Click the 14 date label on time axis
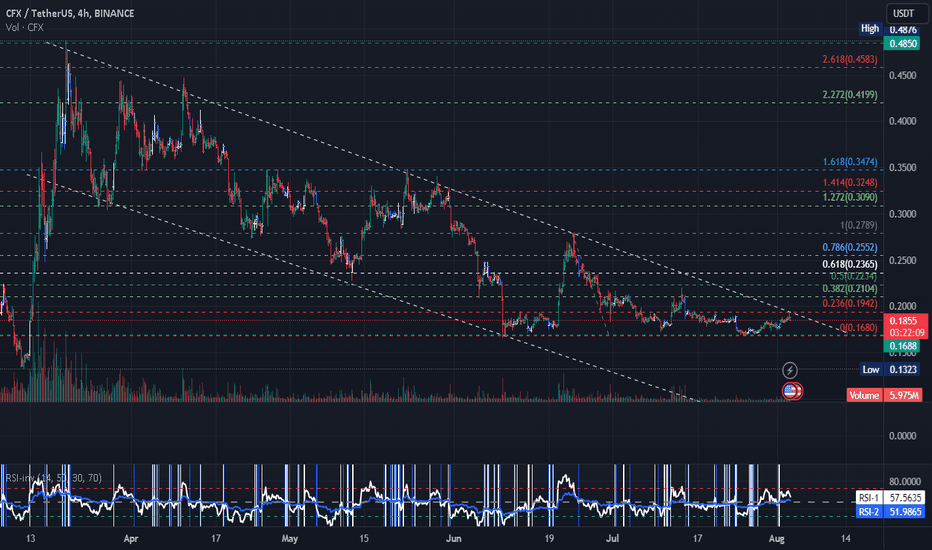Viewport: 932px width, 550px height. pyautogui.click(x=846, y=539)
